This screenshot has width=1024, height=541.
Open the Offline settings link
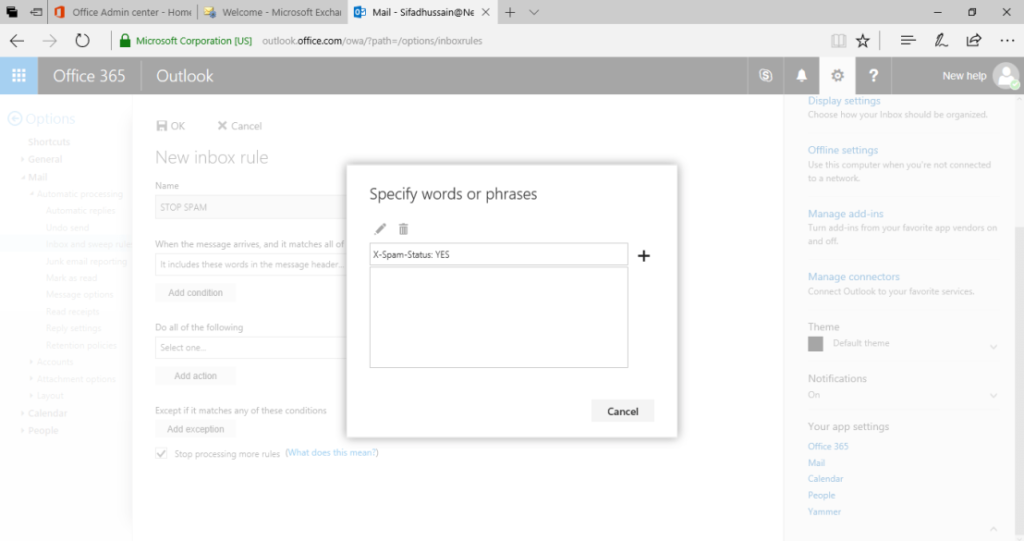(842, 150)
